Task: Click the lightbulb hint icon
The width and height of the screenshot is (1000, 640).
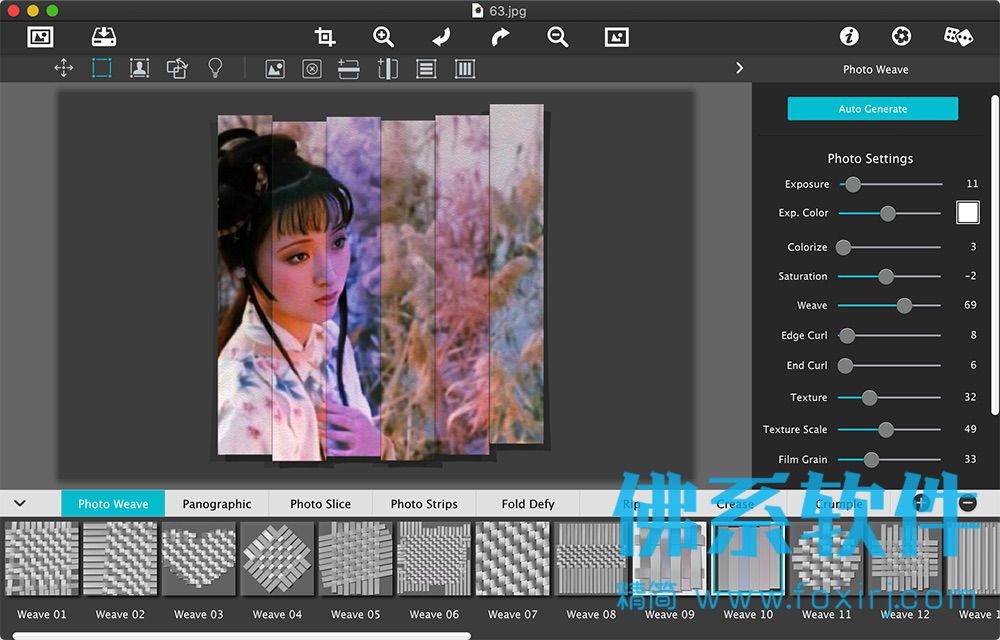Action: (216, 68)
